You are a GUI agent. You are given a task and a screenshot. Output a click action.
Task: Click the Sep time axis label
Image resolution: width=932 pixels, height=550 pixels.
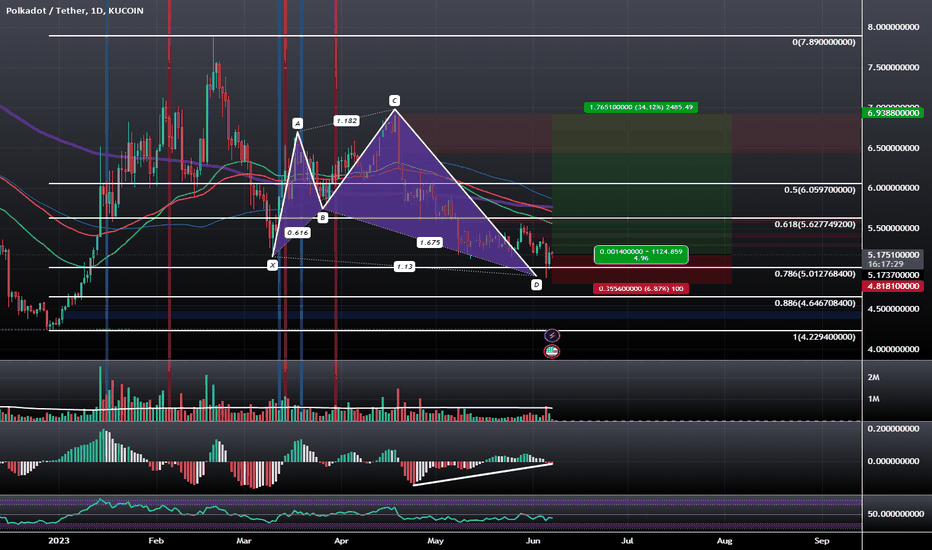(x=822, y=540)
